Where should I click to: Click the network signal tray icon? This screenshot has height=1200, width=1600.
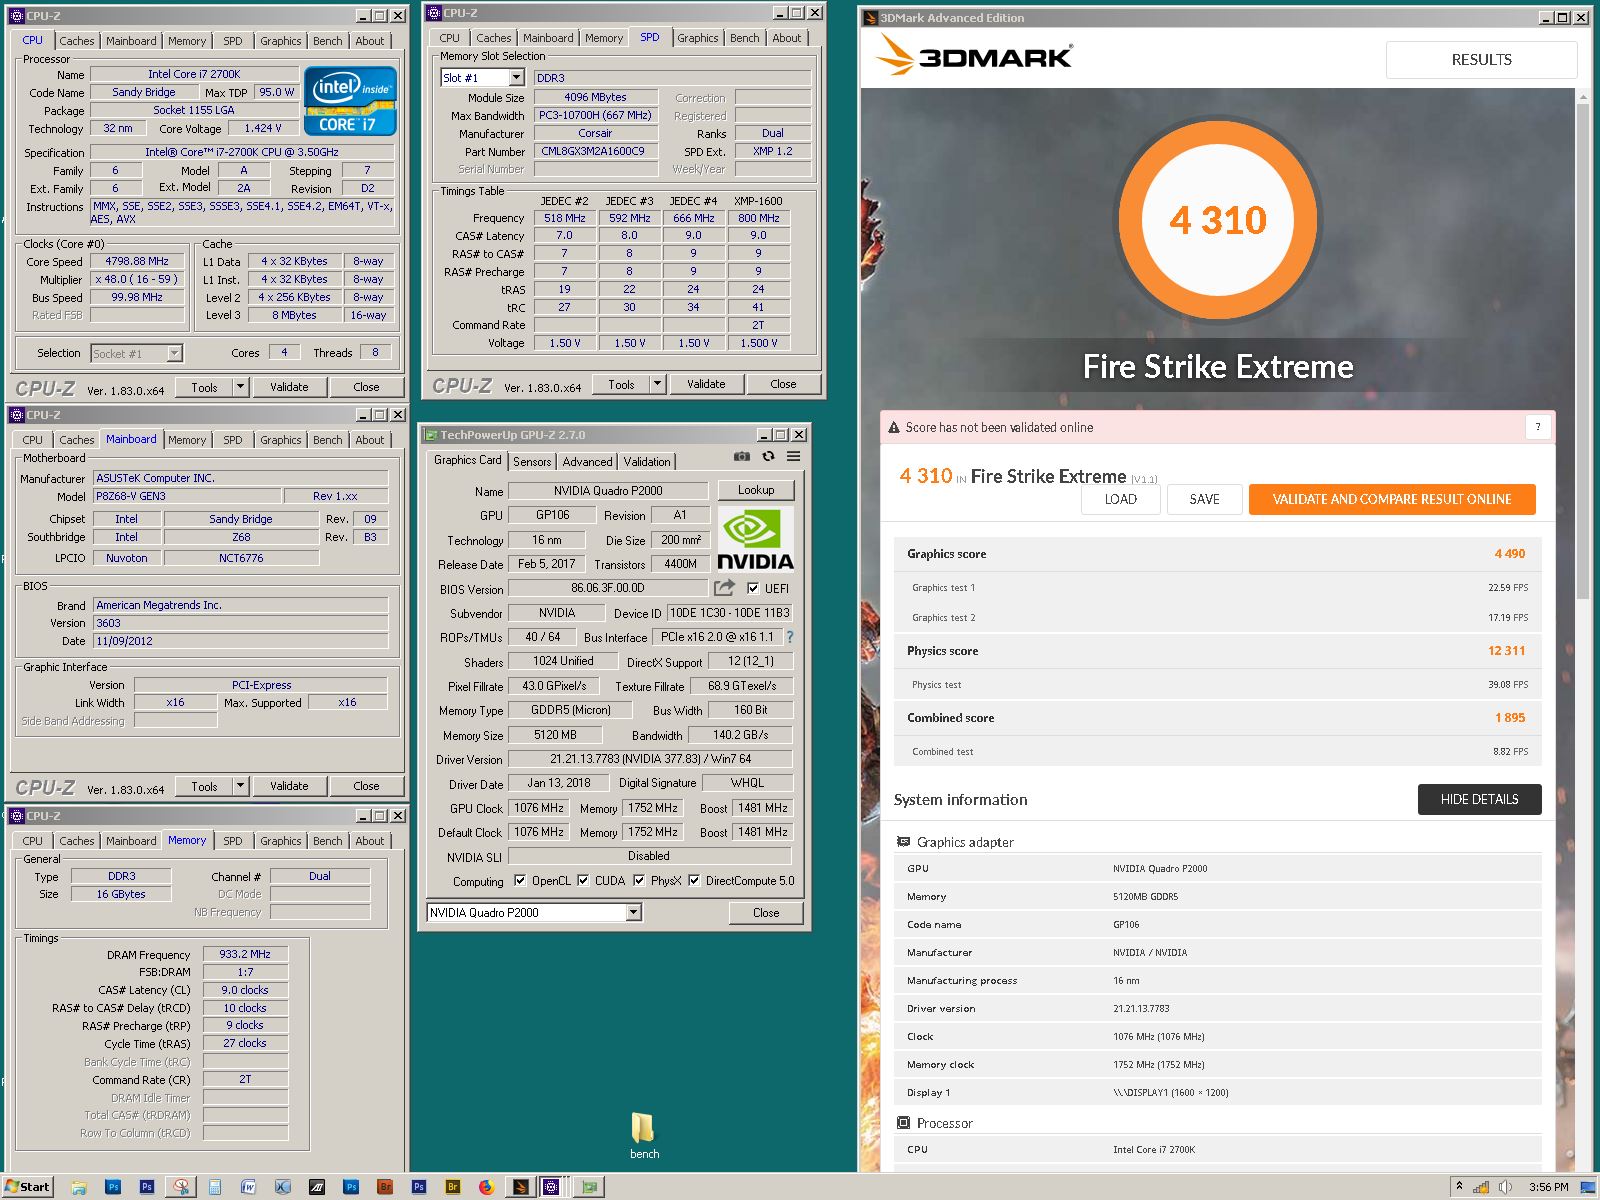1481,1187
